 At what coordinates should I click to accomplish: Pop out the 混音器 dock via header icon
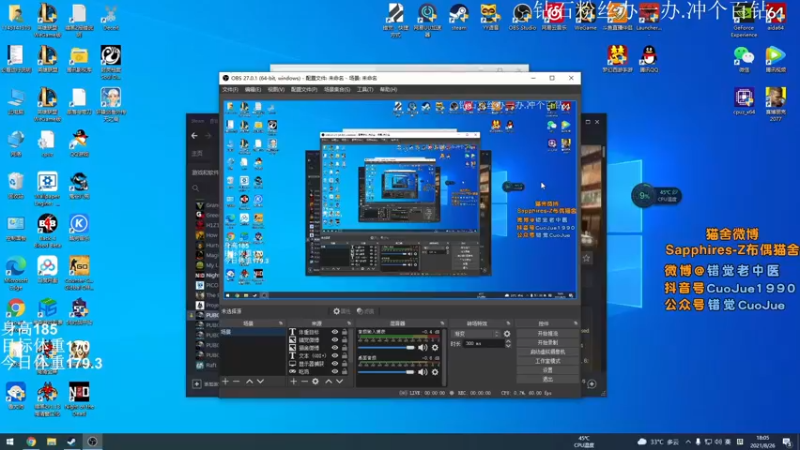coord(442,323)
